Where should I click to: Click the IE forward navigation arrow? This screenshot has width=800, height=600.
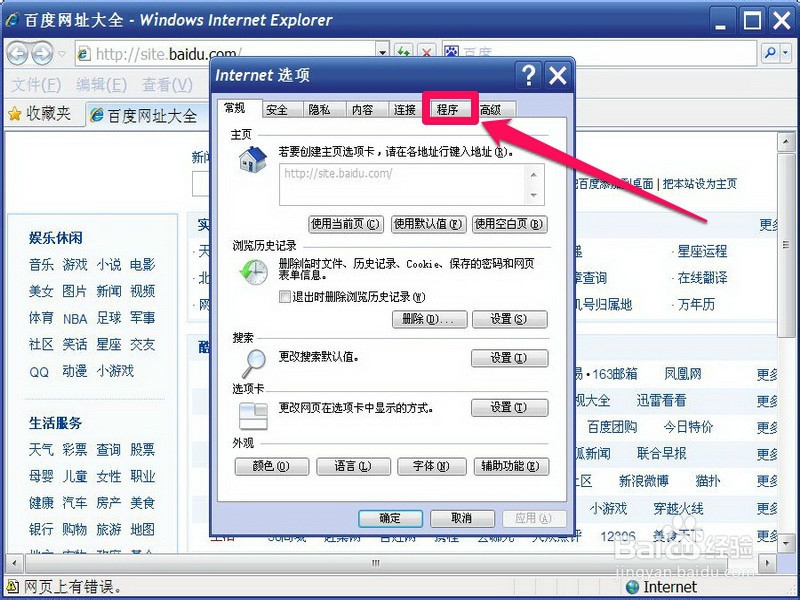pyautogui.click(x=42, y=53)
